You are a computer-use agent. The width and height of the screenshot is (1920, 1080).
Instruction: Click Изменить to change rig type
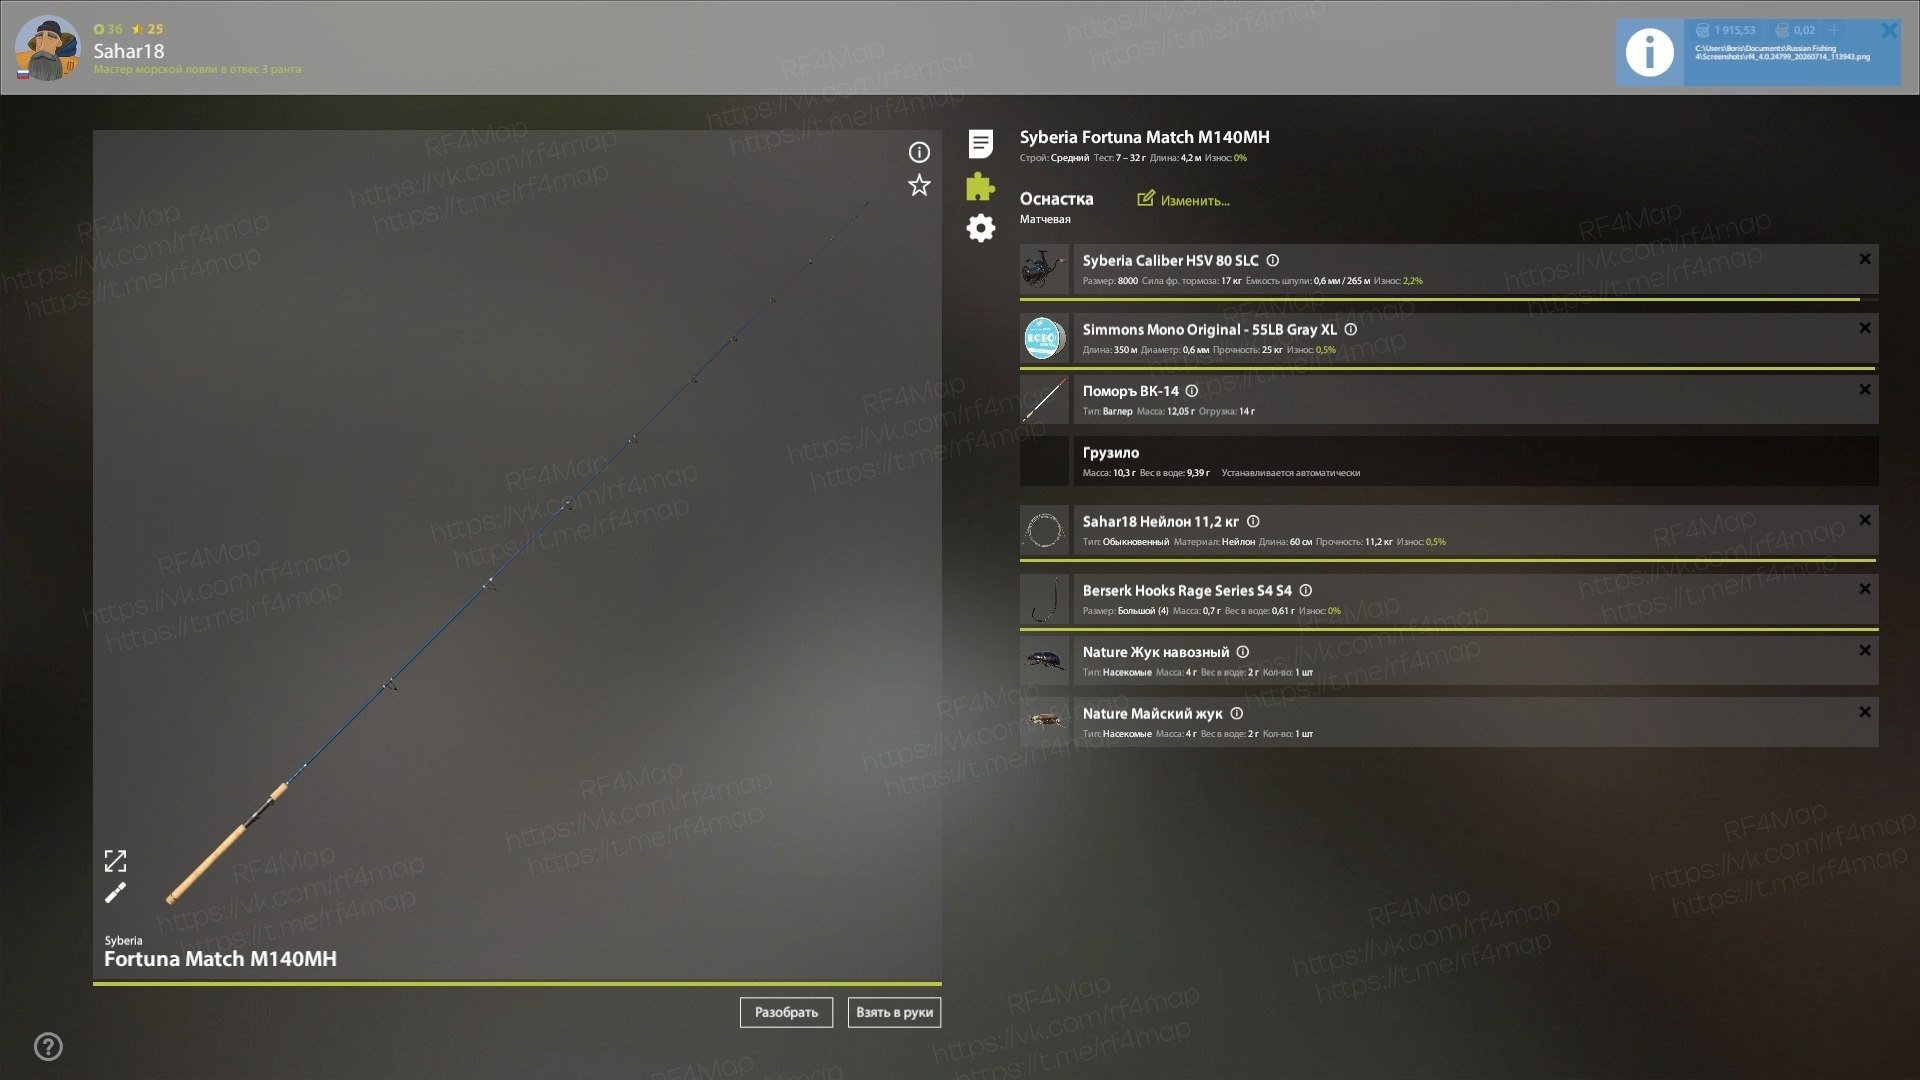pyautogui.click(x=1184, y=200)
